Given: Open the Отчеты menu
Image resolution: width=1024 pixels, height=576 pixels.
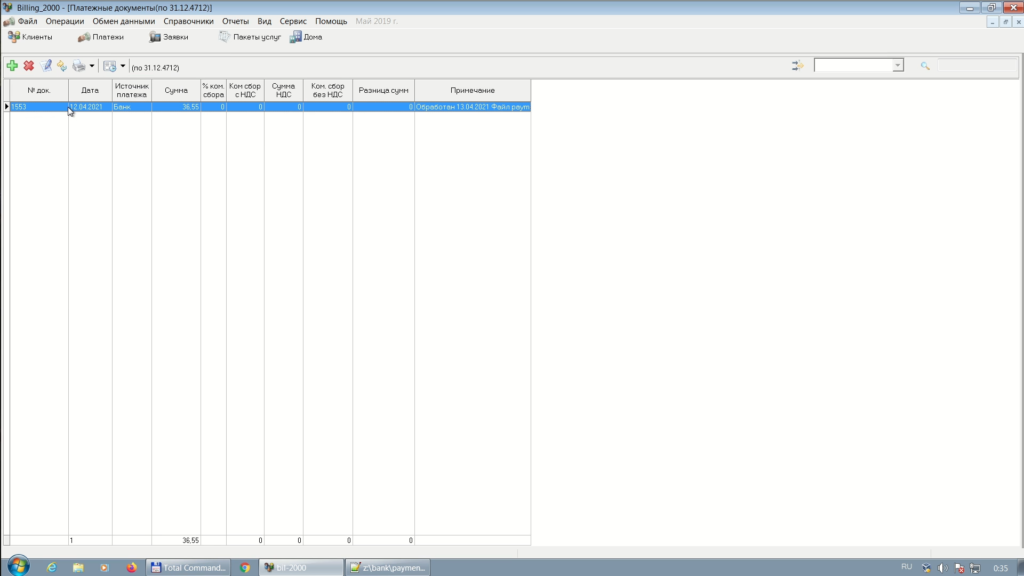Looking at the screenshot, I should pyautogui.click(x=235, y=21).
